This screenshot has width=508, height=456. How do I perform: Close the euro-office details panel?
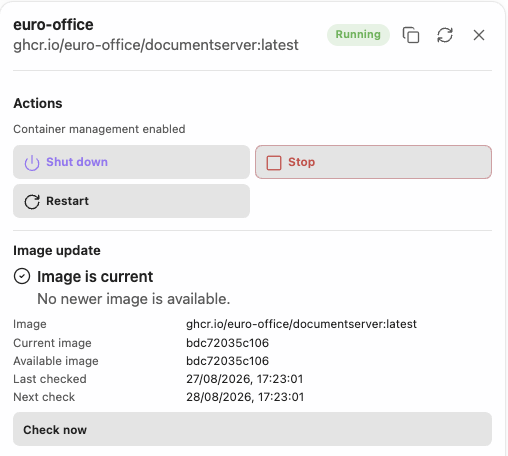479,35
